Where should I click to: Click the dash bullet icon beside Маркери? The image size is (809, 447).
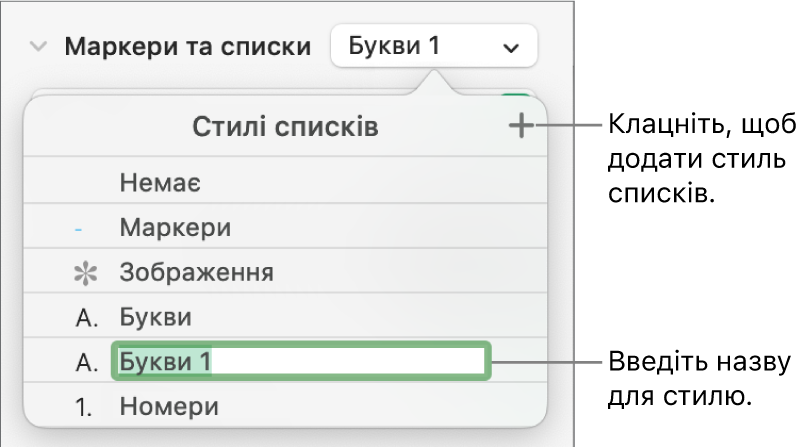coord(79,229)
